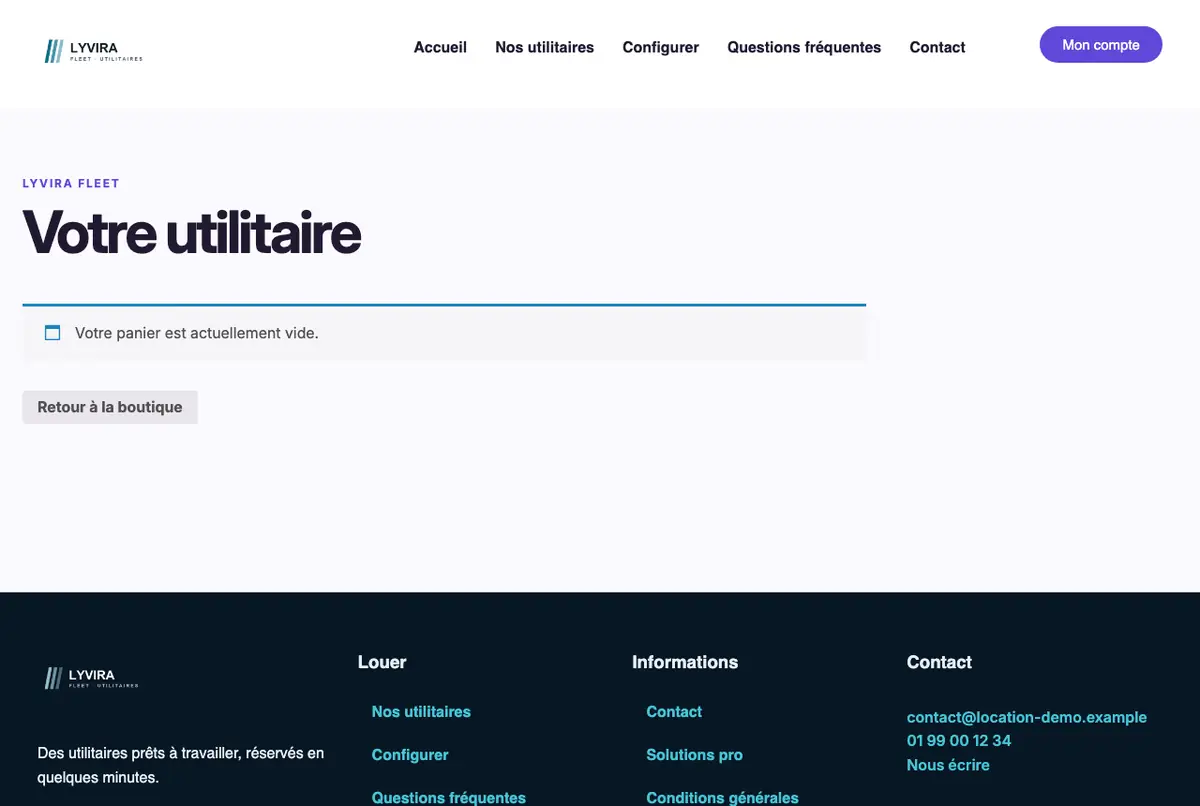This screenshot has height=806, width=1200.
Task: Open the Accueil menu item
Action: click(440, 47)
